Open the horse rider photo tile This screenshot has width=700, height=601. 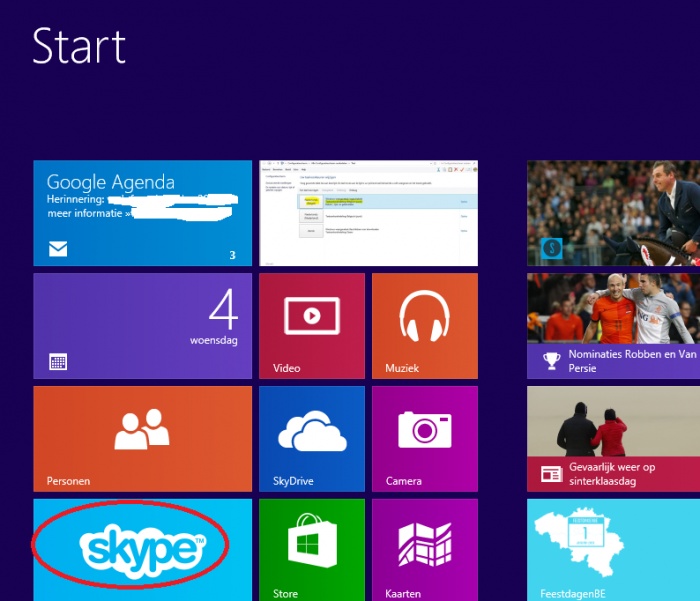pos(613,213)
